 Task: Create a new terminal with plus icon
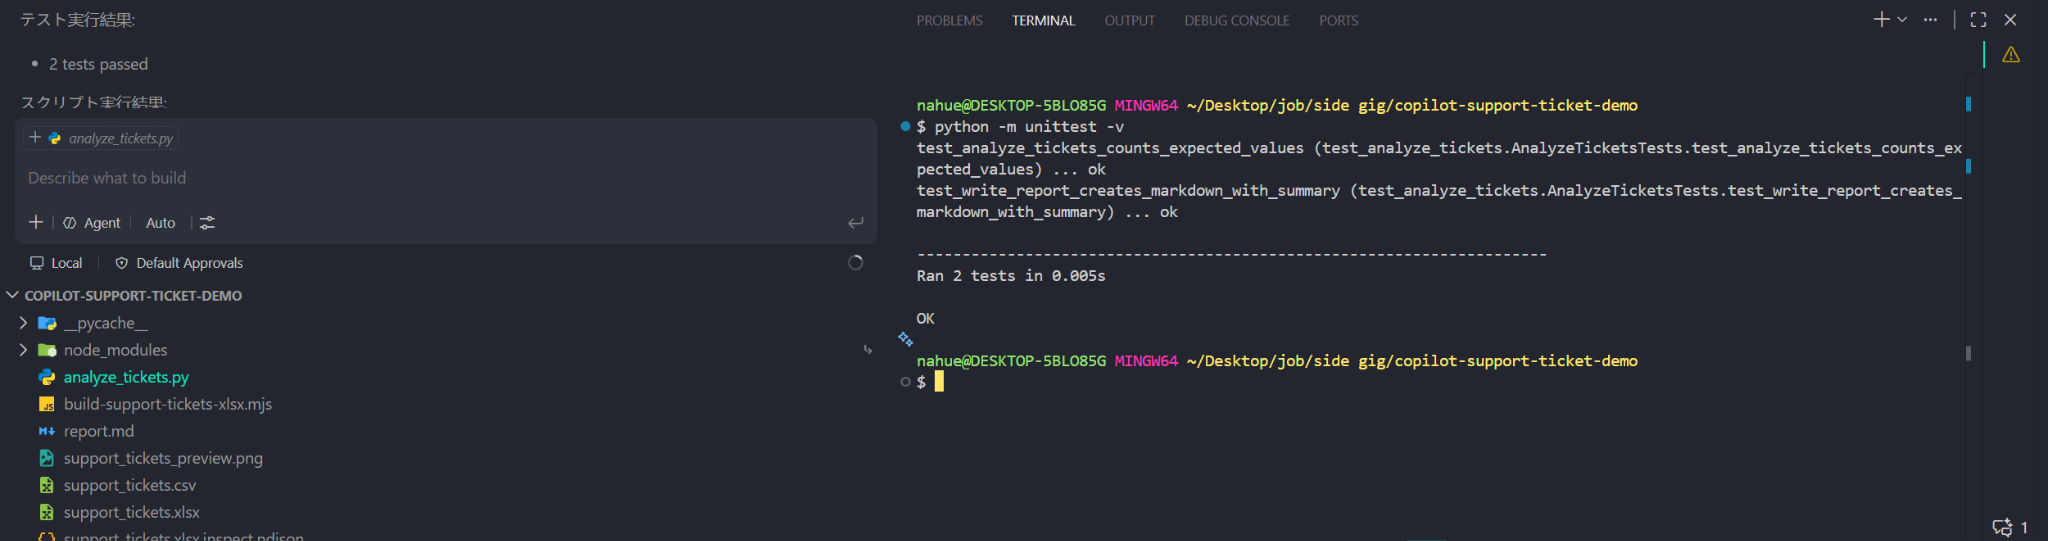(x=1881, y=19)
